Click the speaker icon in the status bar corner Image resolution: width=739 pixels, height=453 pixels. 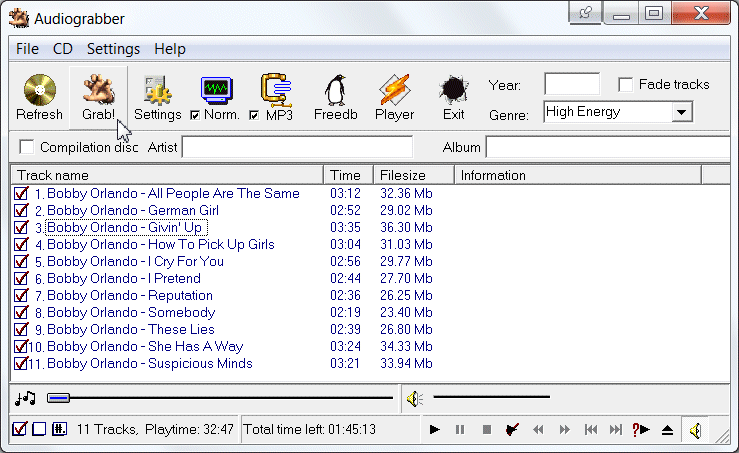coord(696,430)
